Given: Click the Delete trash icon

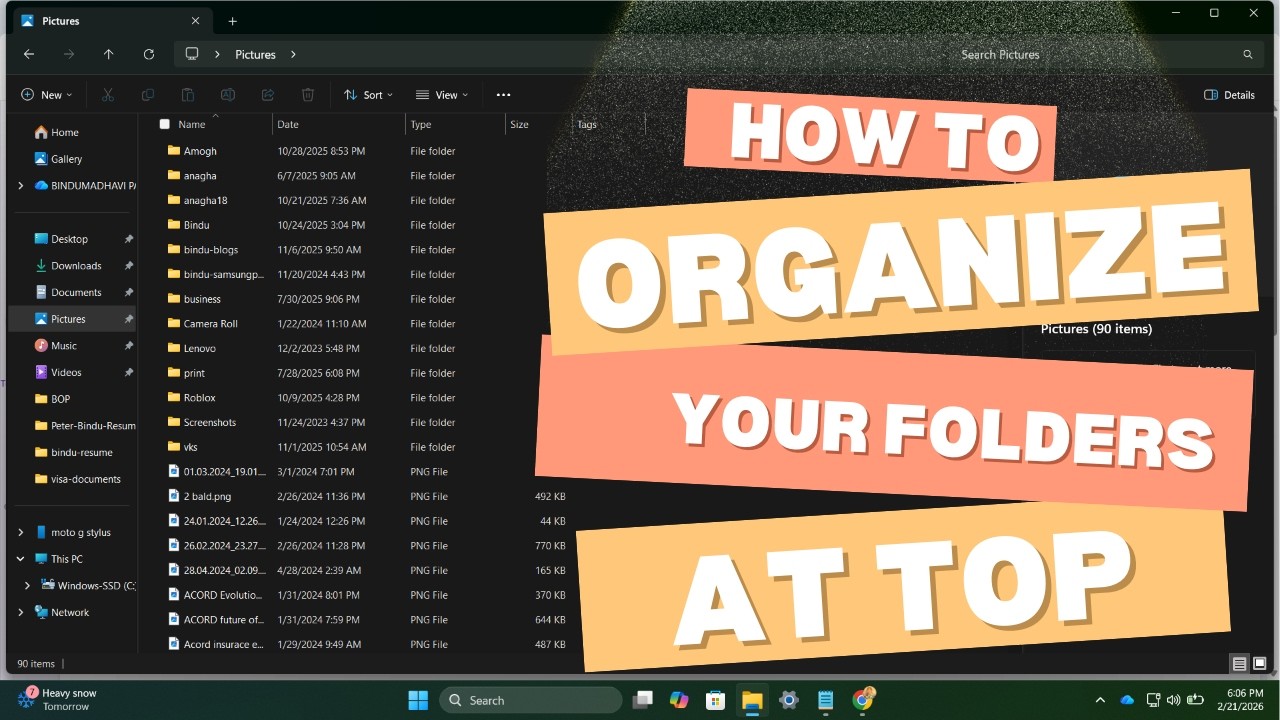Looking at the screenshot, I should (x=308, y=95).
